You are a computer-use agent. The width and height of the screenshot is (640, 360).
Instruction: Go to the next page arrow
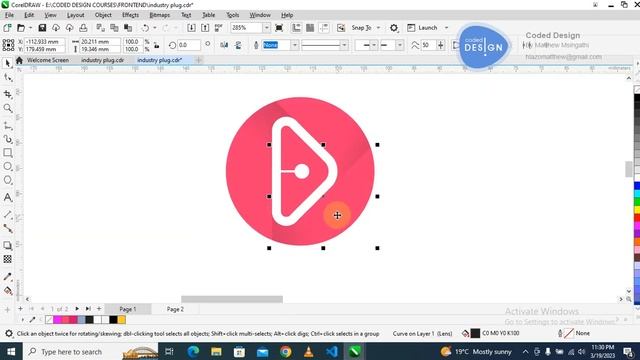click(77, 309)
